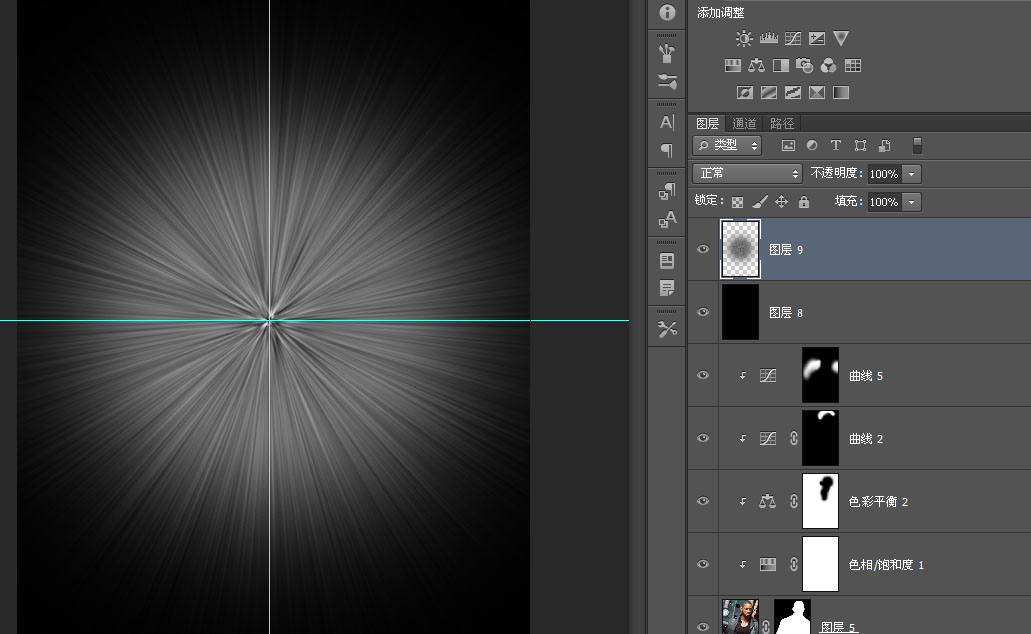Add a Photo Filter adjustment
Image resolution: width=1031 pixels, height=634 pixels.
[x=804, y=65]
